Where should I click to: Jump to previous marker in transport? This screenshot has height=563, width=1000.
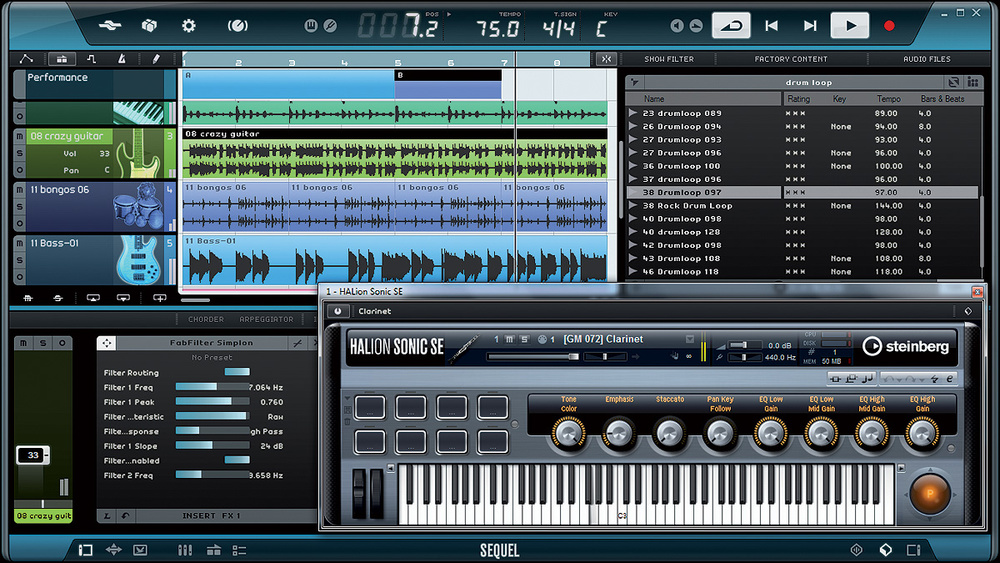coord(772,26)
